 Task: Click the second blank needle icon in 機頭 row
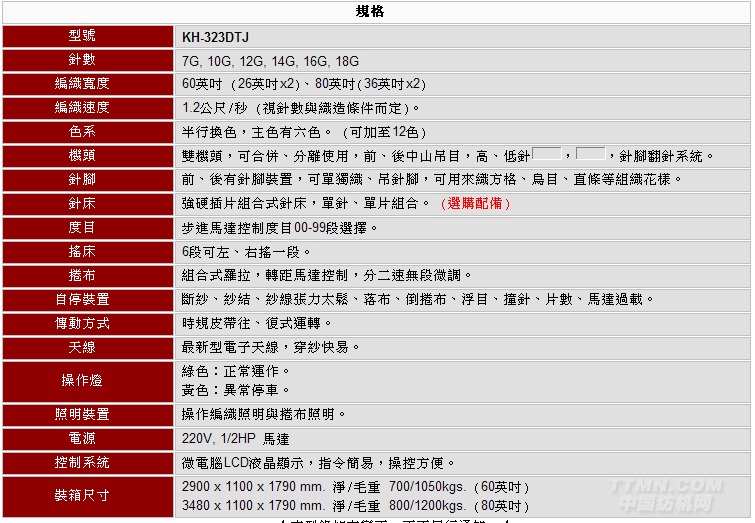[591, 154]
